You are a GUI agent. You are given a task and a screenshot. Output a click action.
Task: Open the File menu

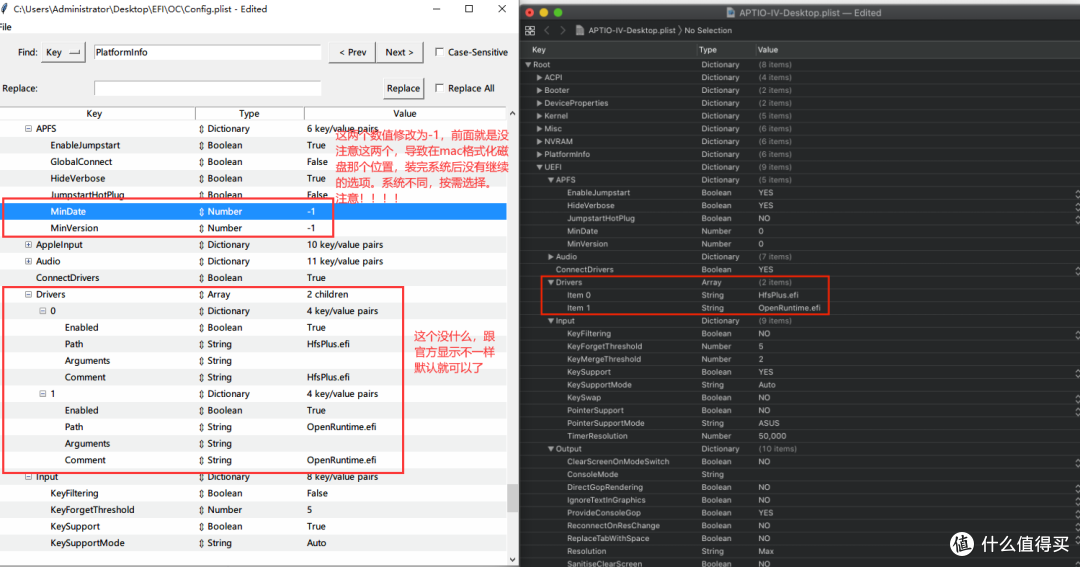[6, 27]
